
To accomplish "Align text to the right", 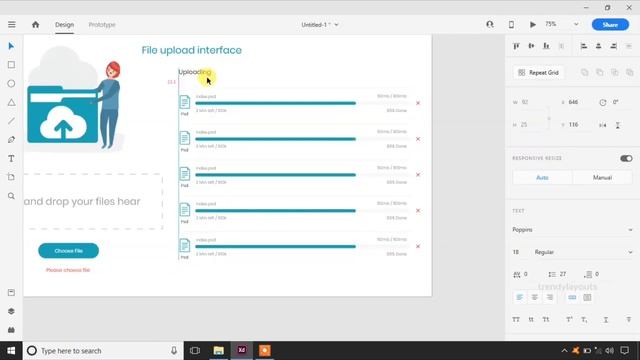I will point(549,297).
